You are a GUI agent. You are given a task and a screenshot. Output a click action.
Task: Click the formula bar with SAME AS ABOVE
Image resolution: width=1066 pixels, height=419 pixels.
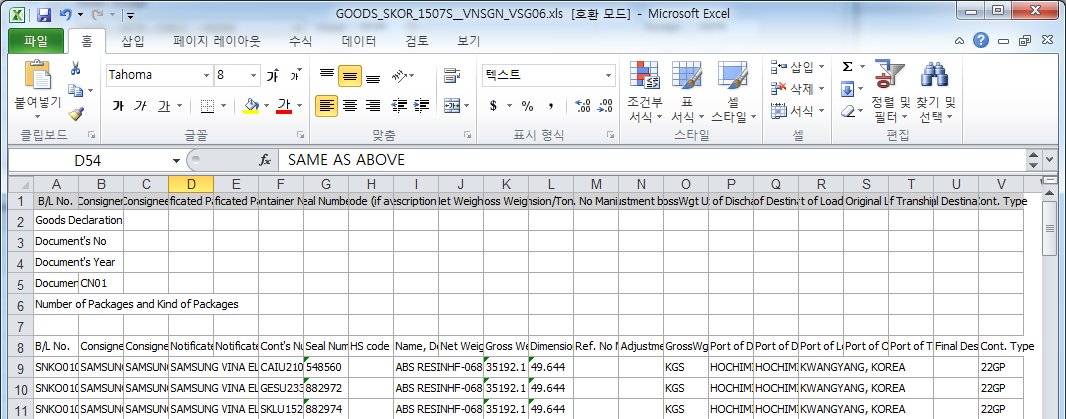654,161
